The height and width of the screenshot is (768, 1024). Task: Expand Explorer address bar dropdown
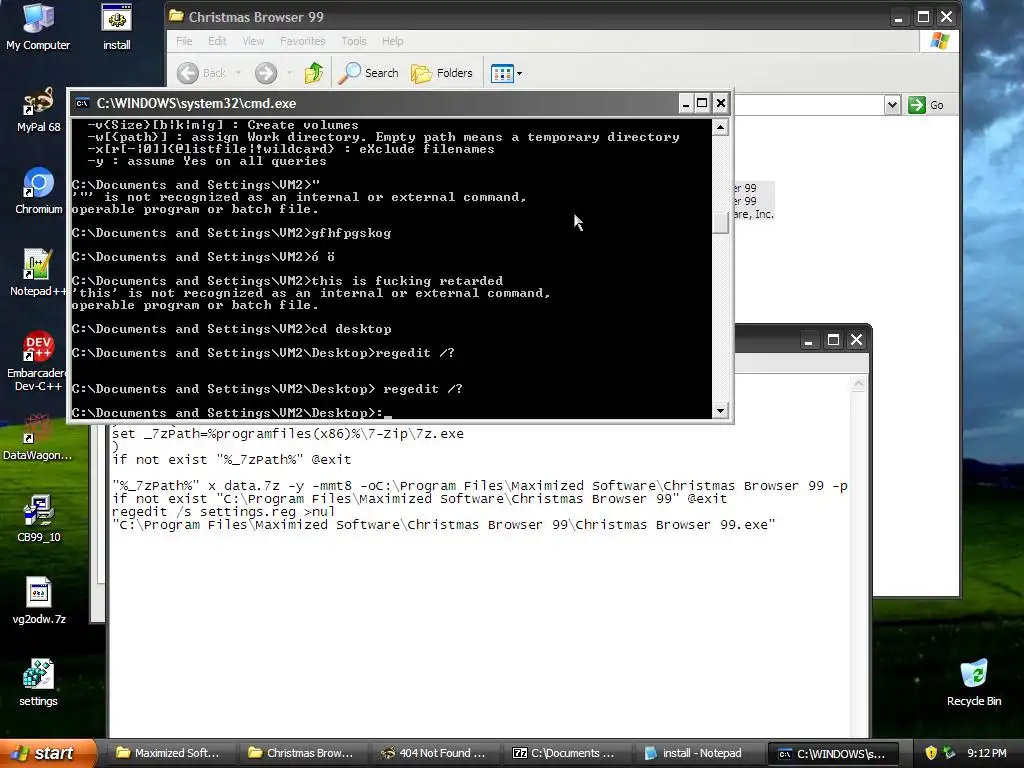pyautogui.click(x=892, y=104)
